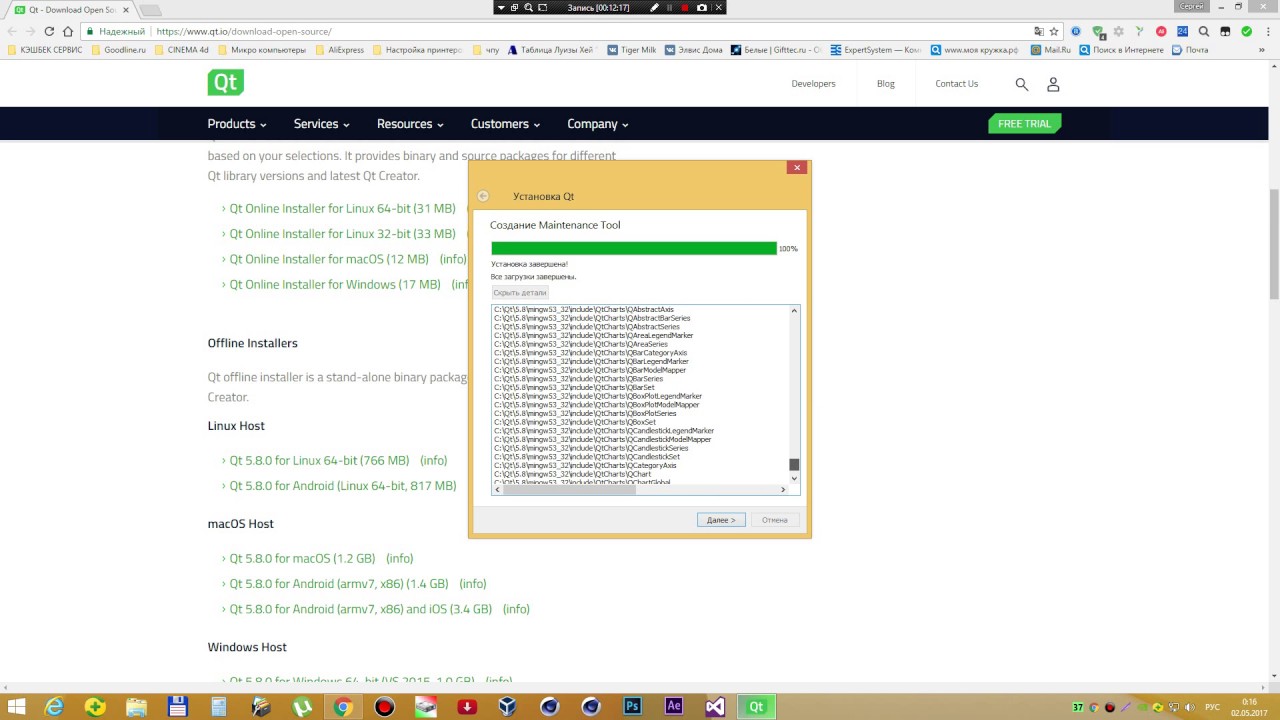Launch Internet Explorer from the taskbar
Screen dimensions: 1280x720
[54, 707]
